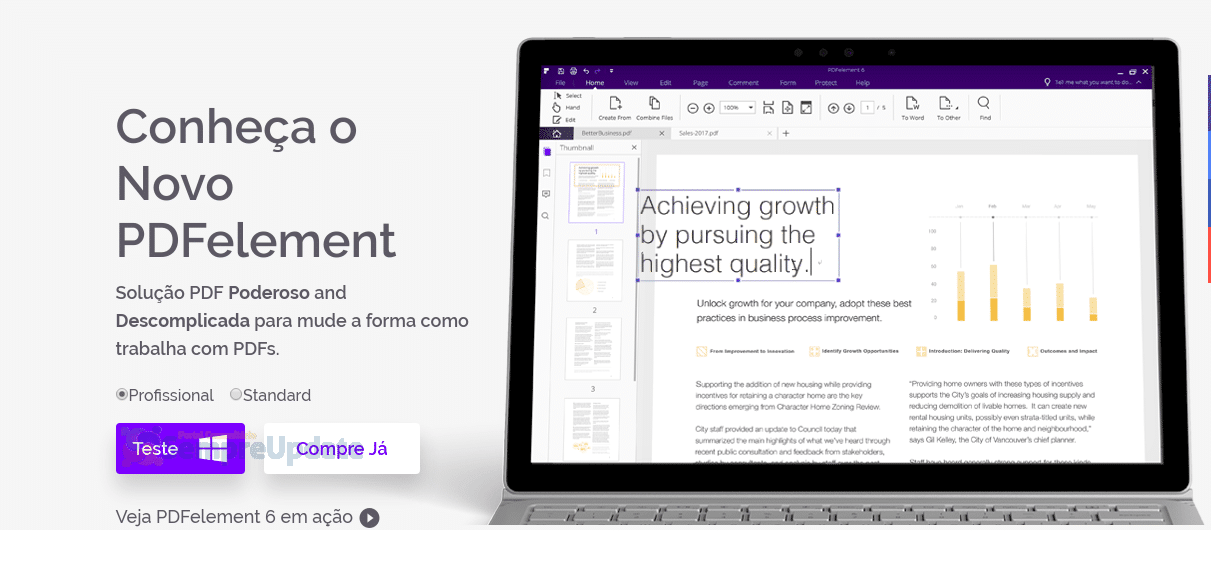Click the Windows logo on Teste button
Screen dimensions: 1211x588
(x=212, y=448)
